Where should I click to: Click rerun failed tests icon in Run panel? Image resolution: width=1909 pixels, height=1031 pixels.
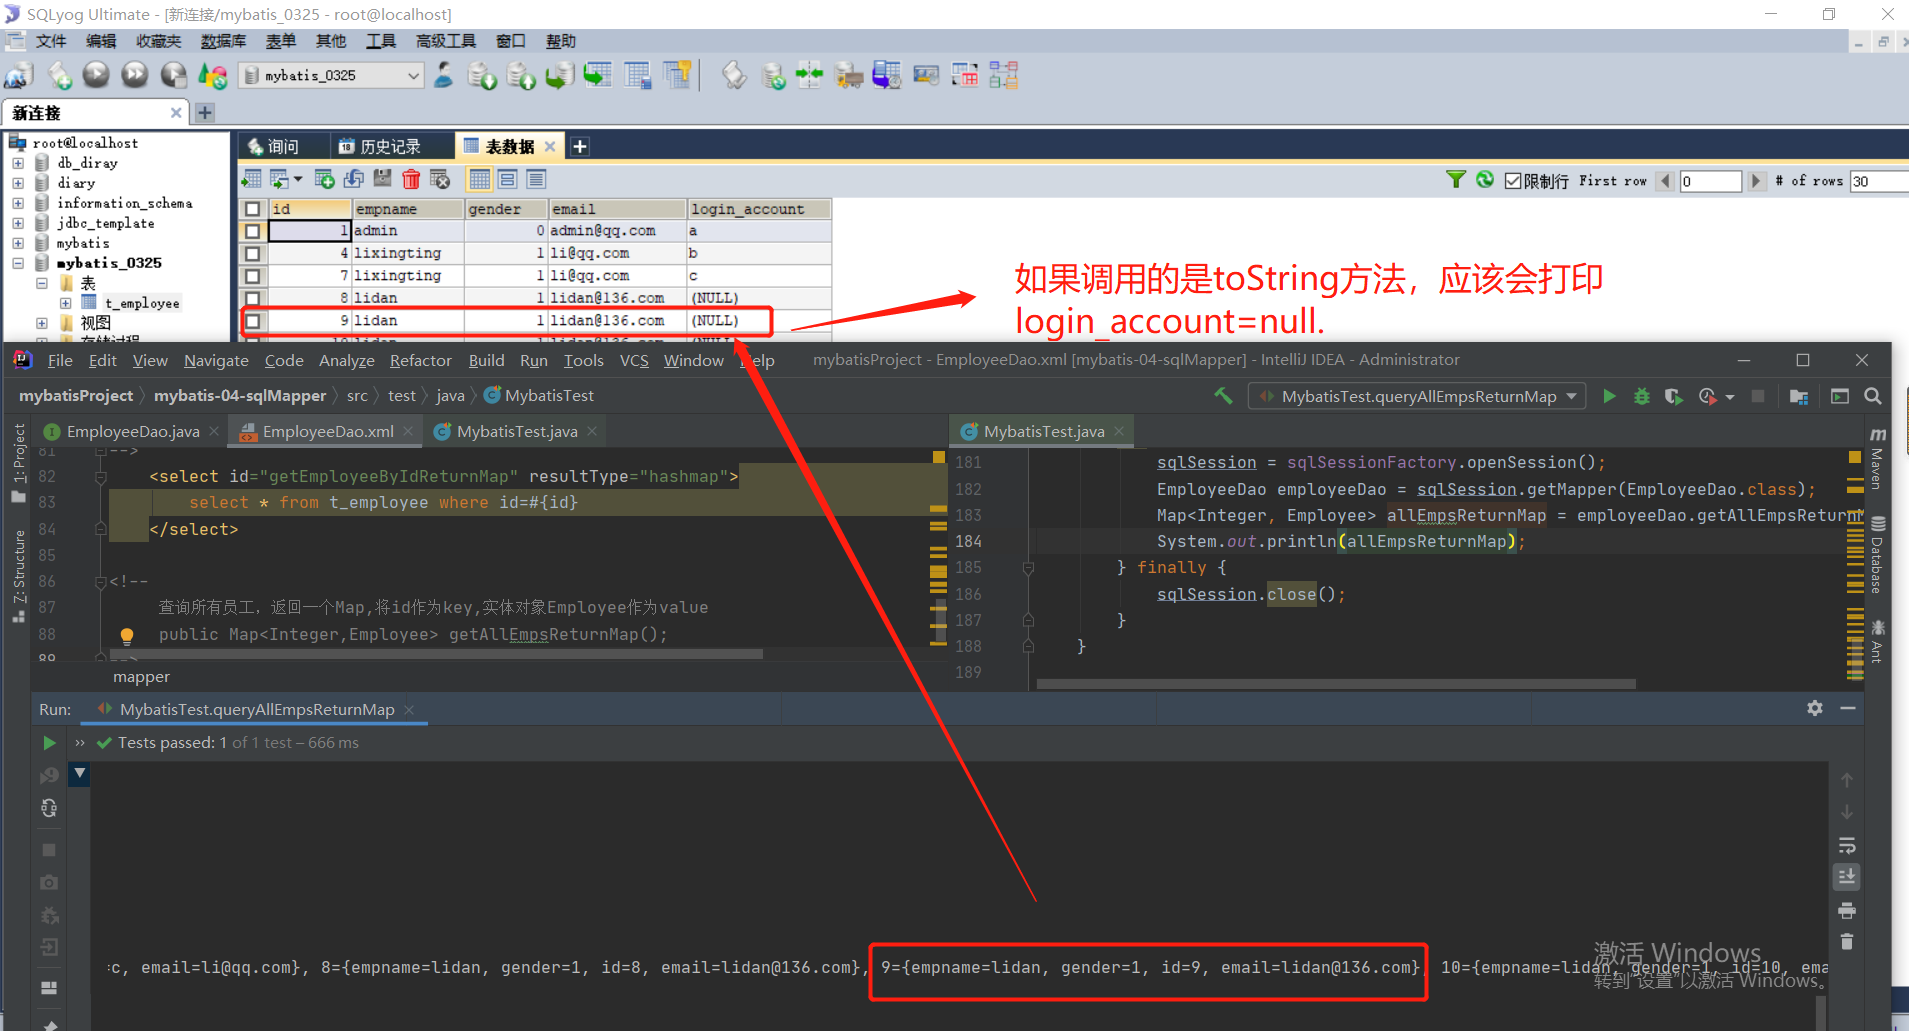click(49, 775)
